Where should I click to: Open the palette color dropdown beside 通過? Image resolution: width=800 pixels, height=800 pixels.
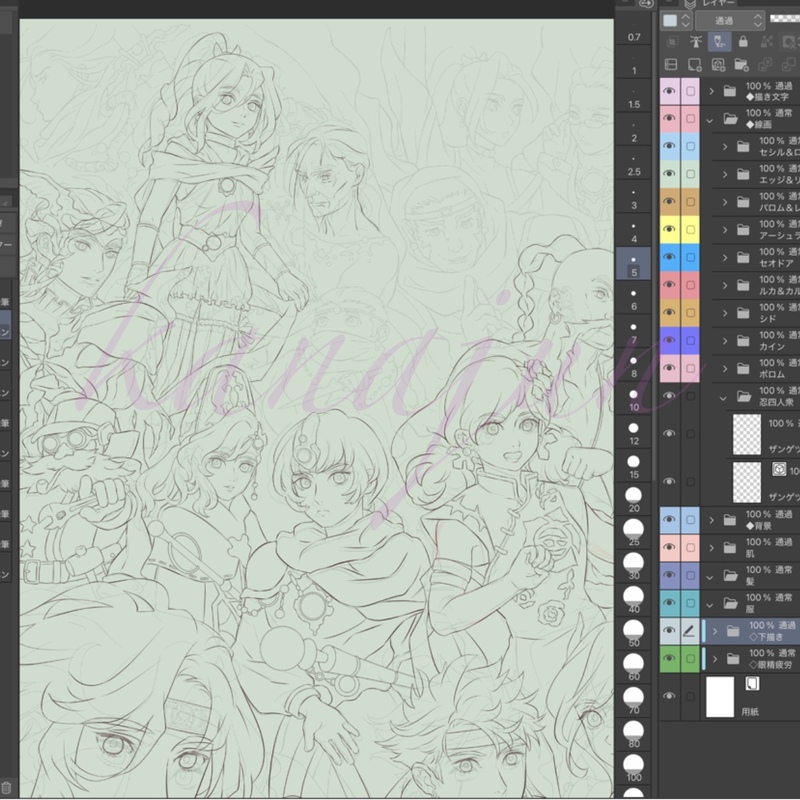(676, 21)
